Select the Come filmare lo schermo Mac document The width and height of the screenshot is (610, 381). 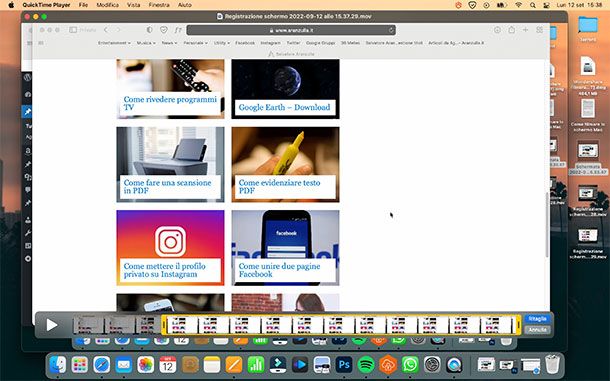[x=588, y=109]
